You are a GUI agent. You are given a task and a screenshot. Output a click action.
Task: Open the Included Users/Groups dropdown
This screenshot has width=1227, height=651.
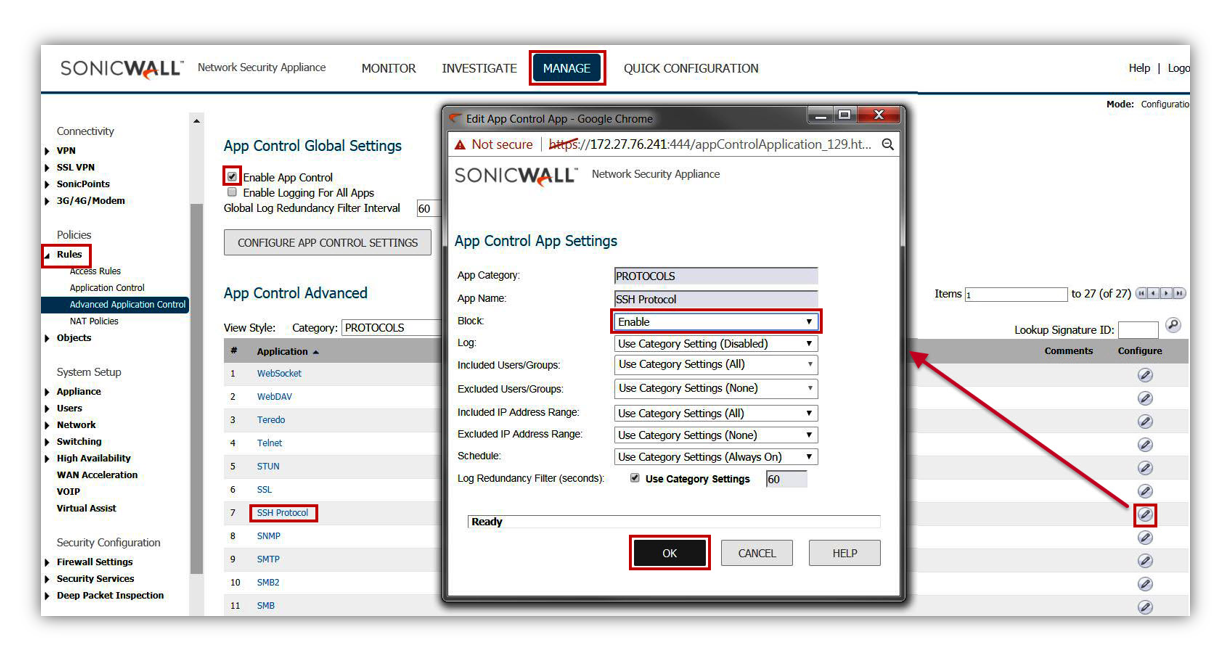[x=716, y=365]
